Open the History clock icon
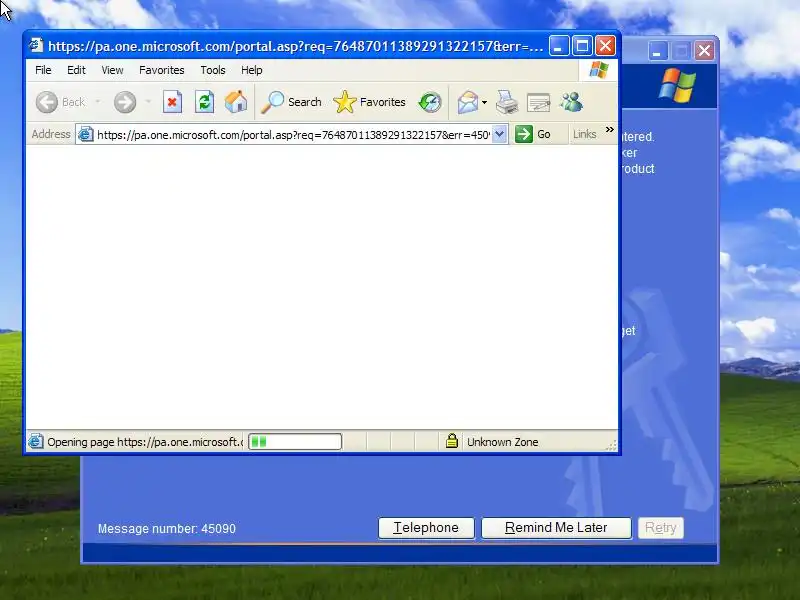 pos(430,102)
